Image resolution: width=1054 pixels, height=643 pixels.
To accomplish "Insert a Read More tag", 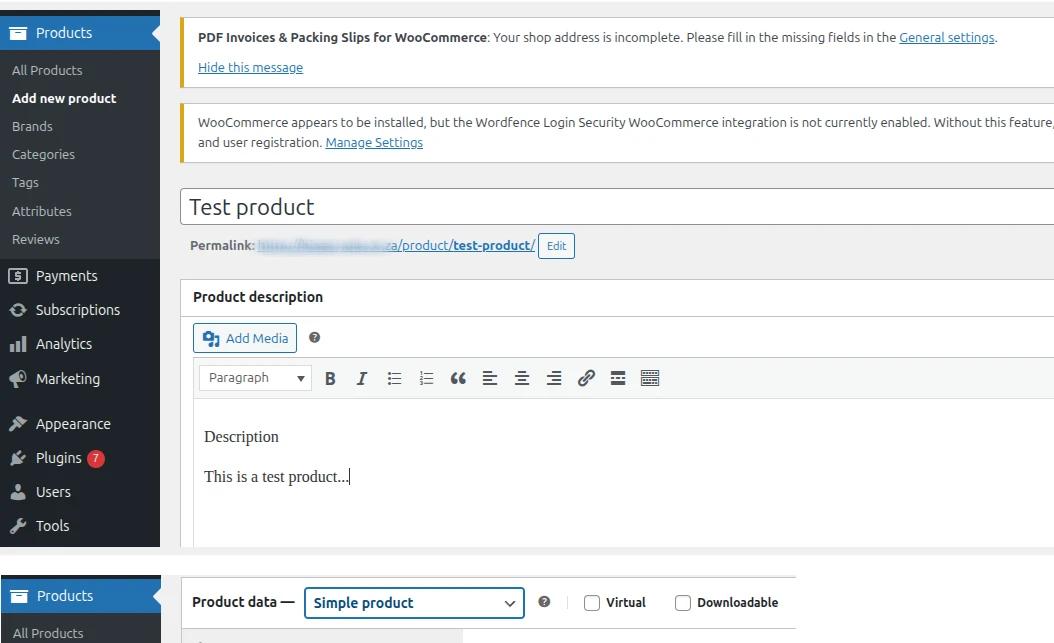I will click(x=618, y=378).
